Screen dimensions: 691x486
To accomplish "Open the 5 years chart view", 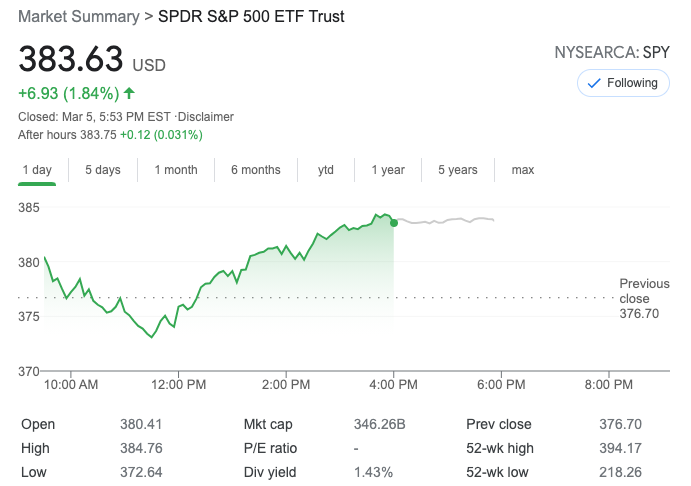I will (x=458, y=170).
